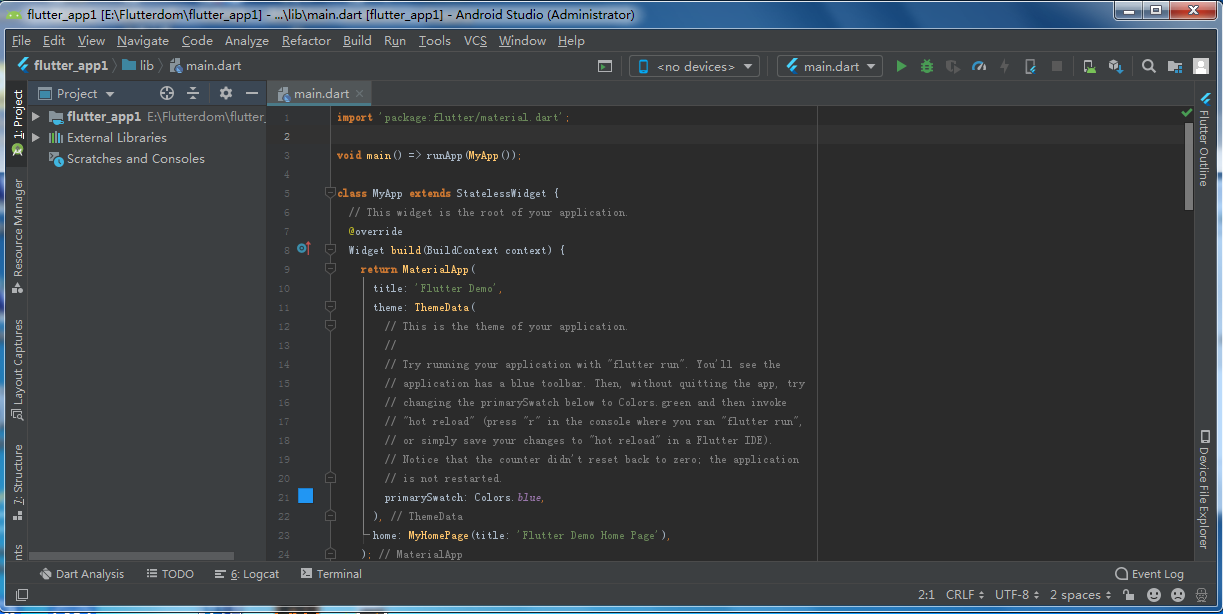Screen dimensions: 1223x614
Task: Open Search Everywhere magnifier icon
Action: pyautogui.click(x=1149, y=66)
